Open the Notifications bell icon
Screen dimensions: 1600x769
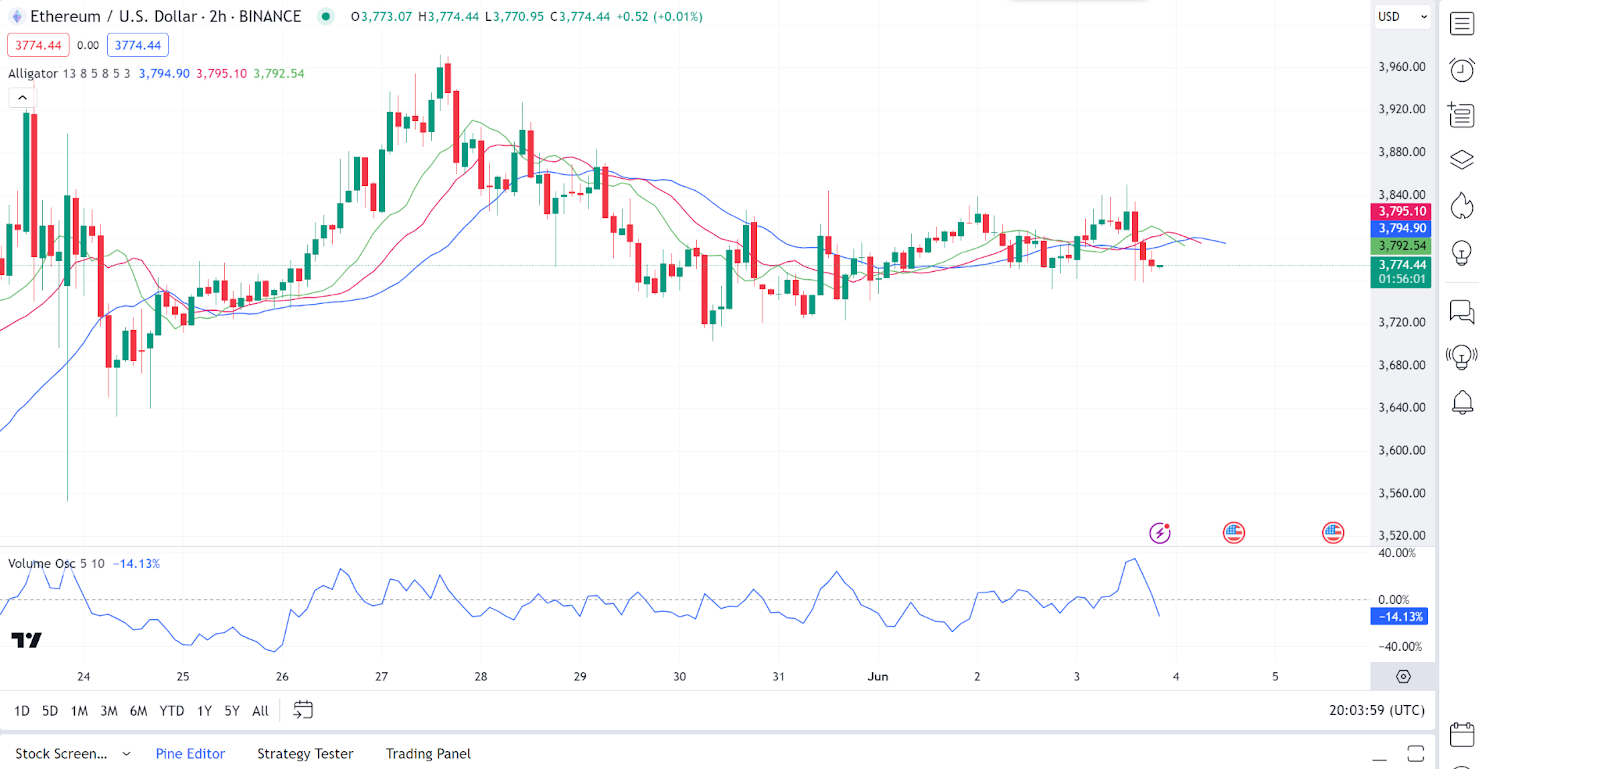(x=1462, y=402)
